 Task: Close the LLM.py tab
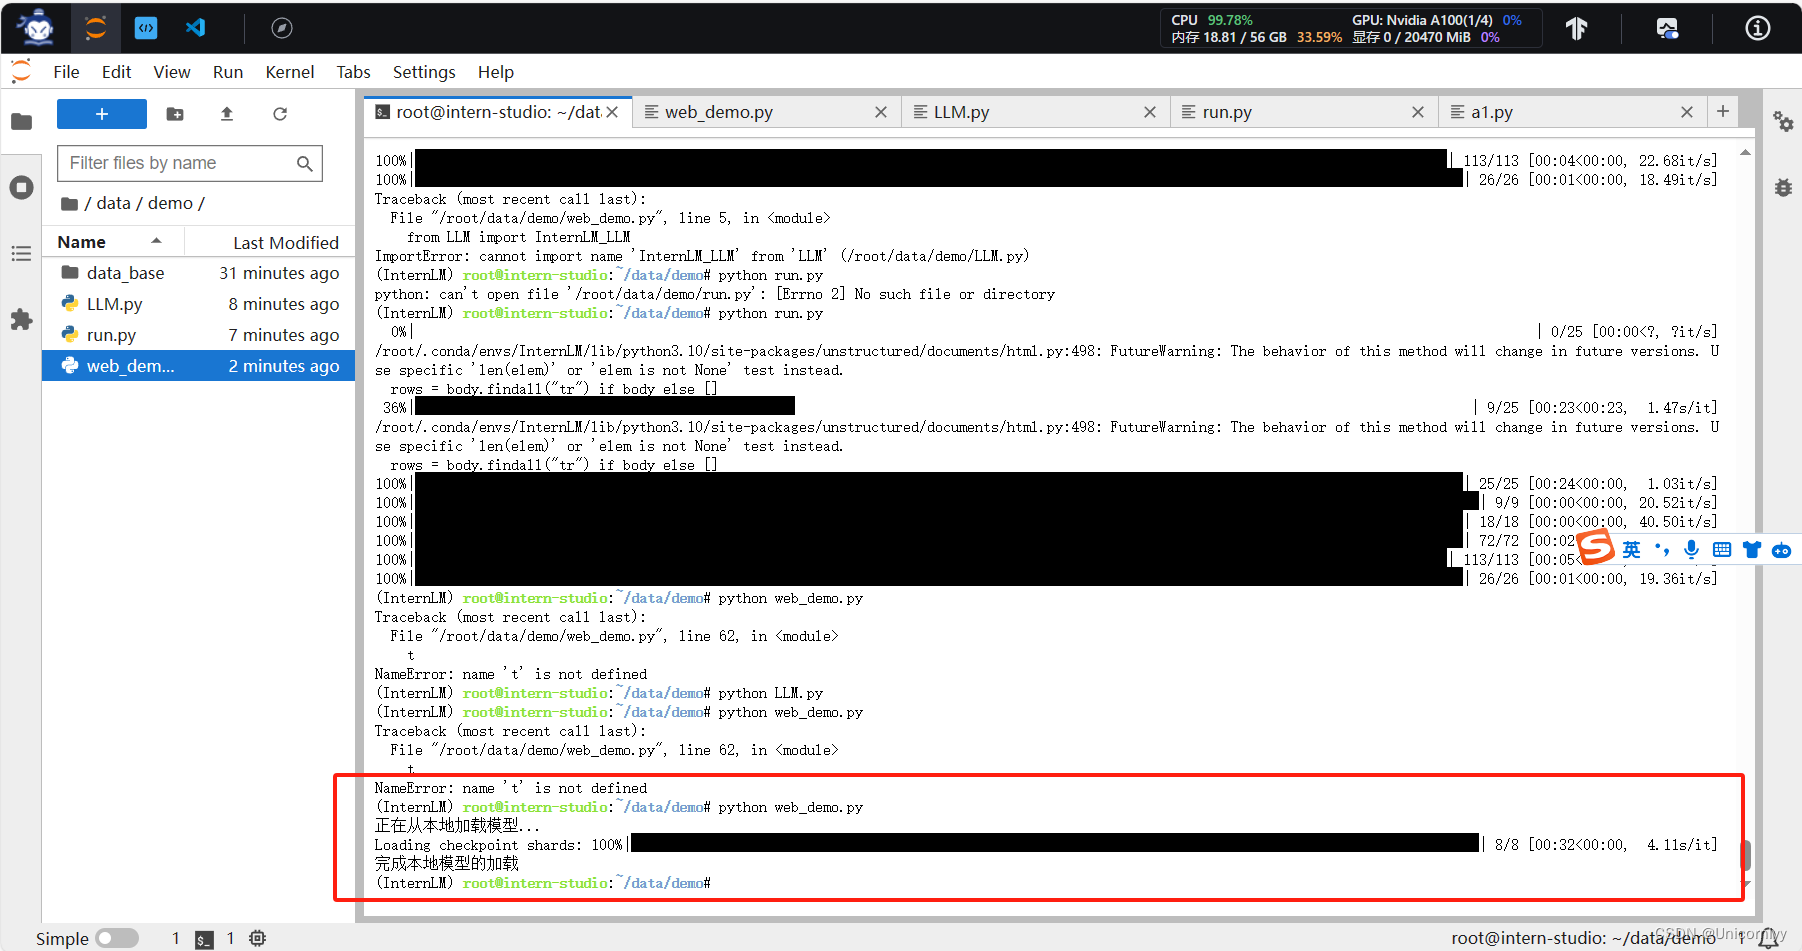pos(1150,112)
